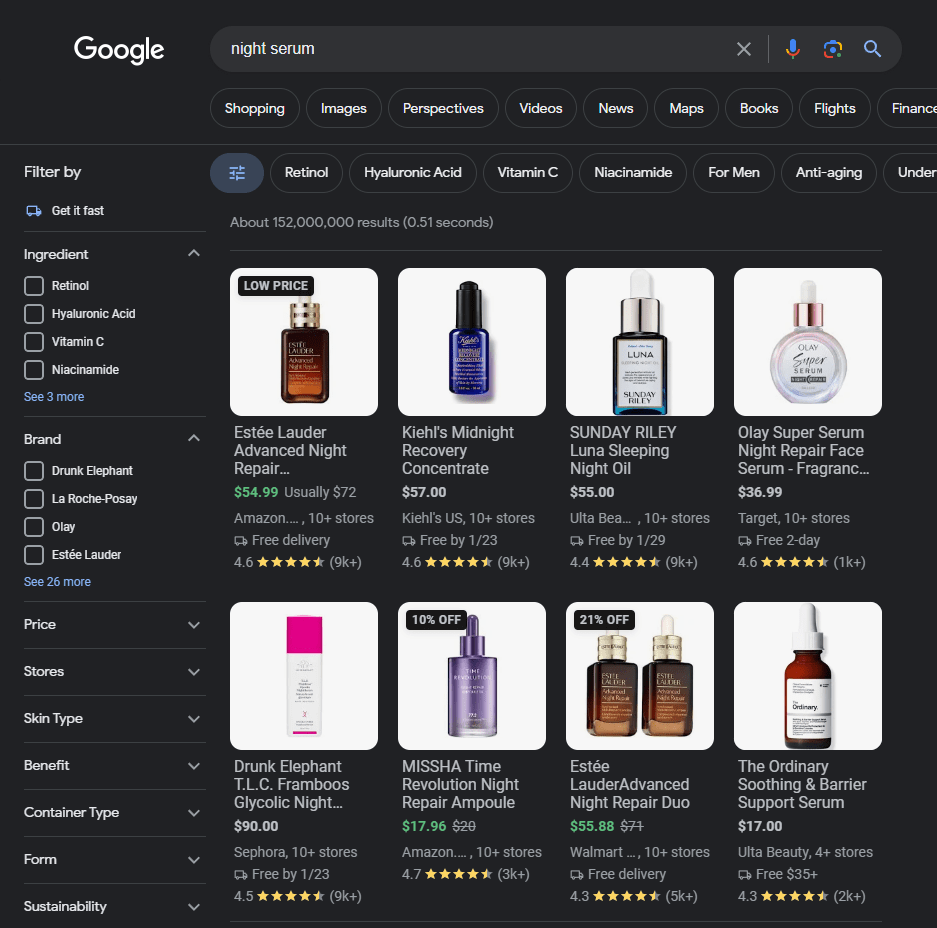Click the Google logo
This screenshot has width=937, height=928.
click(x=119, y=50)
